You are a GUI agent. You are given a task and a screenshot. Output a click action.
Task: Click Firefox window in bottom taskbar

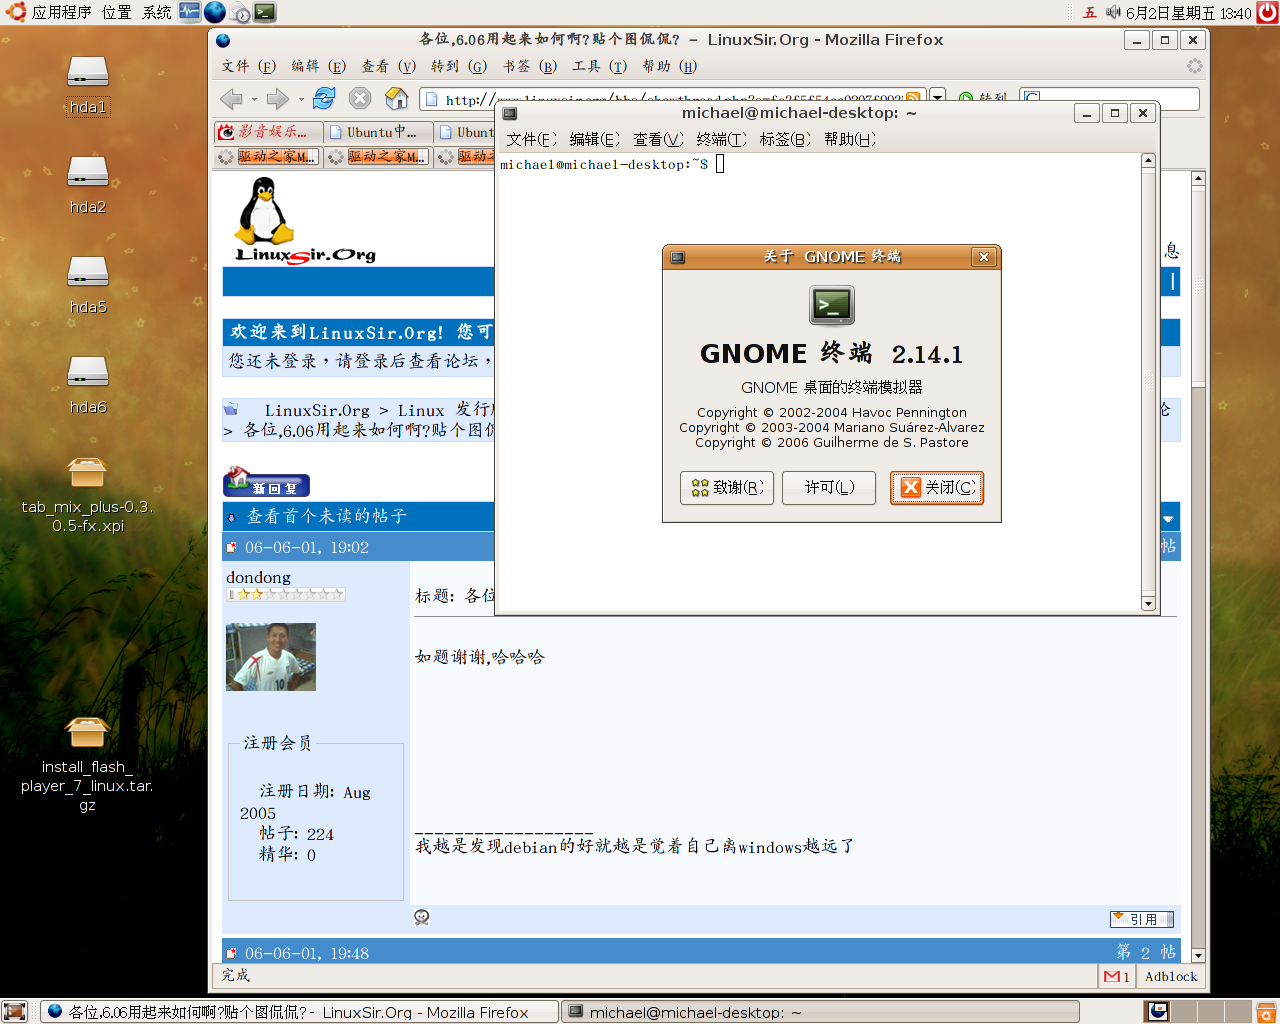(298, 1012)
